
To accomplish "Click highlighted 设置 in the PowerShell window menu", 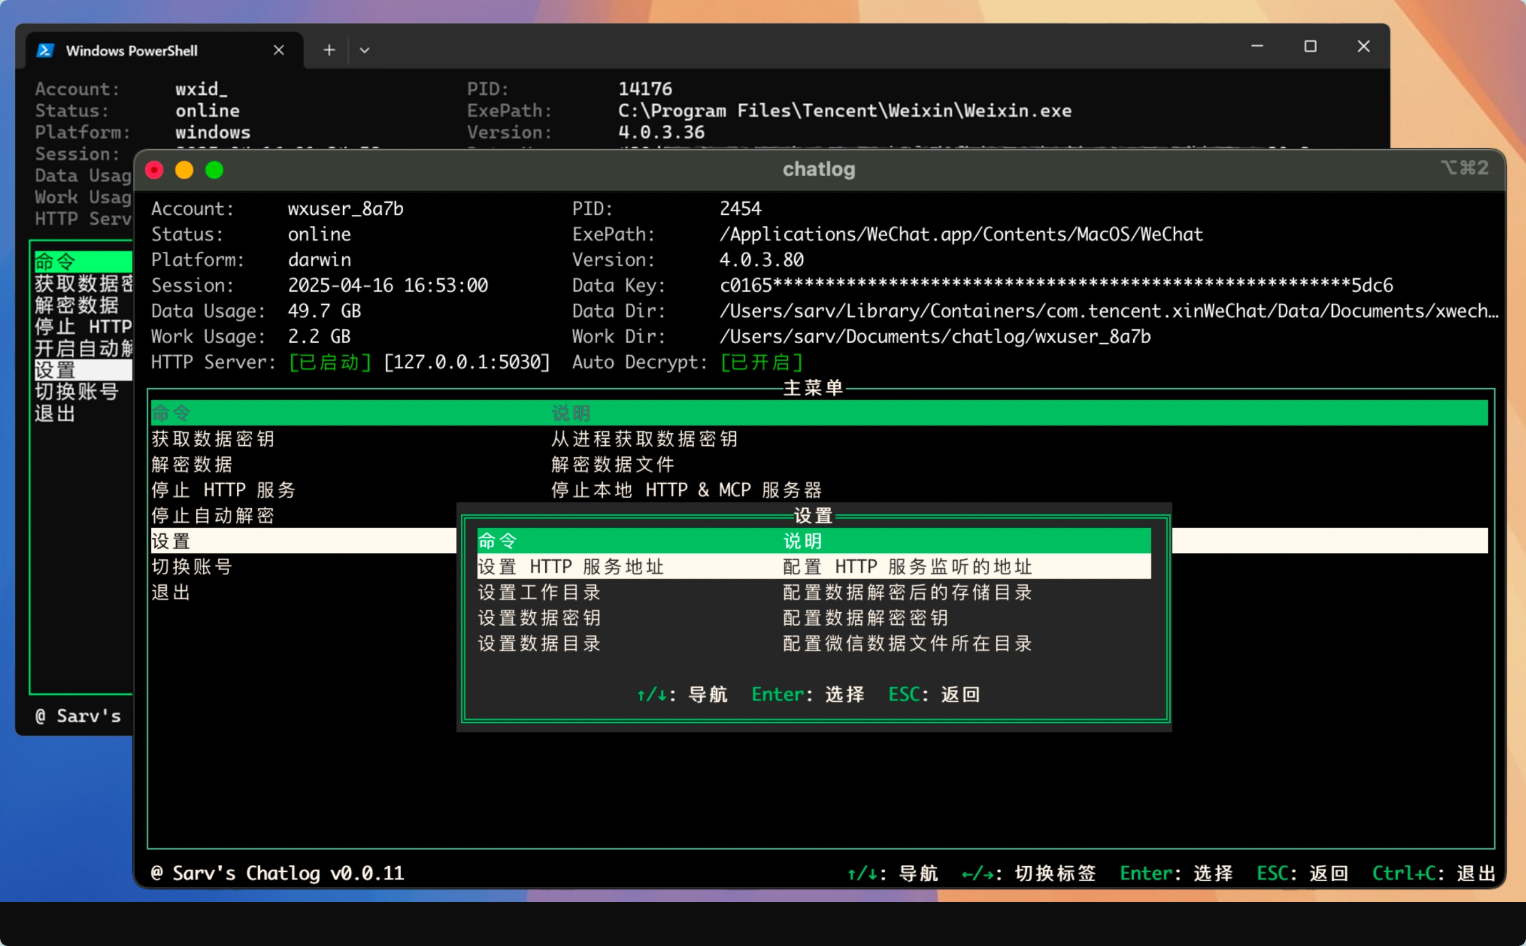I will point(82,370).
